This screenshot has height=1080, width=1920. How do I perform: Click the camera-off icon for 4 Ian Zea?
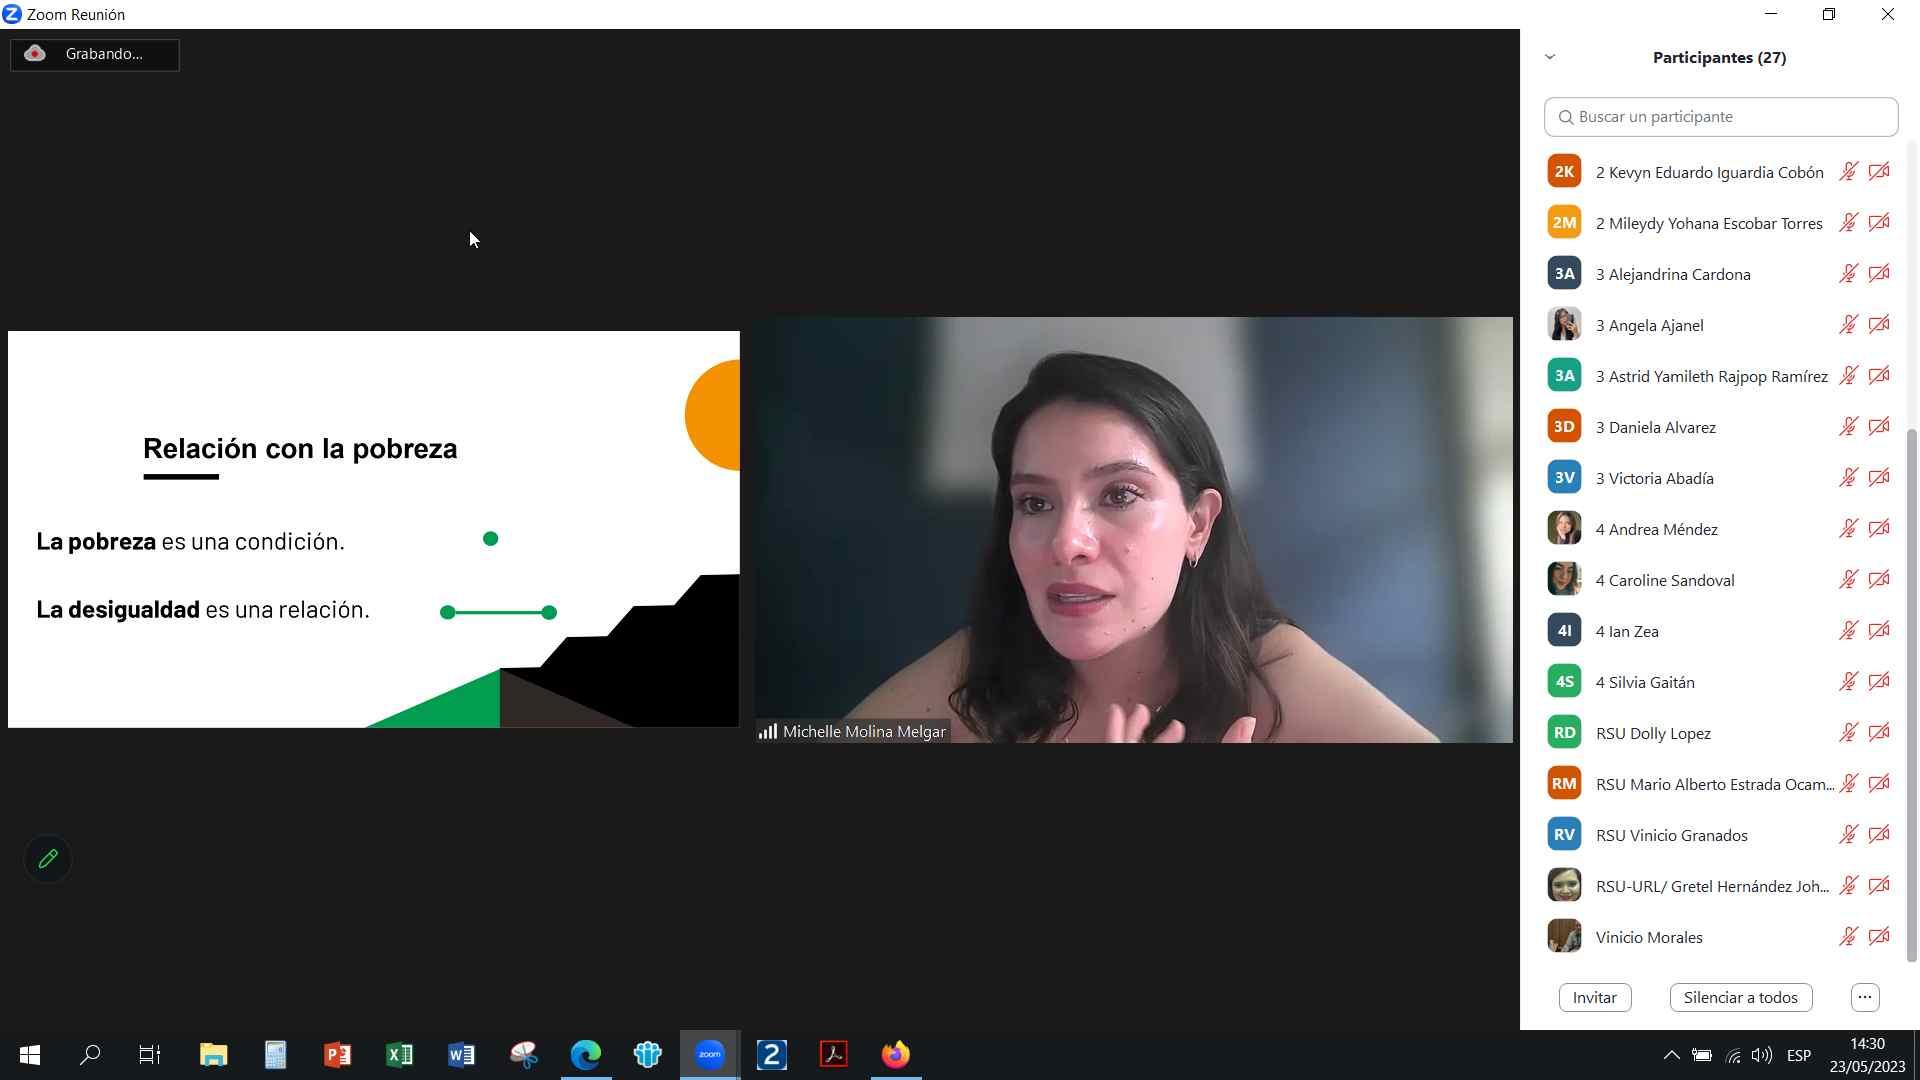(1879, 631)
